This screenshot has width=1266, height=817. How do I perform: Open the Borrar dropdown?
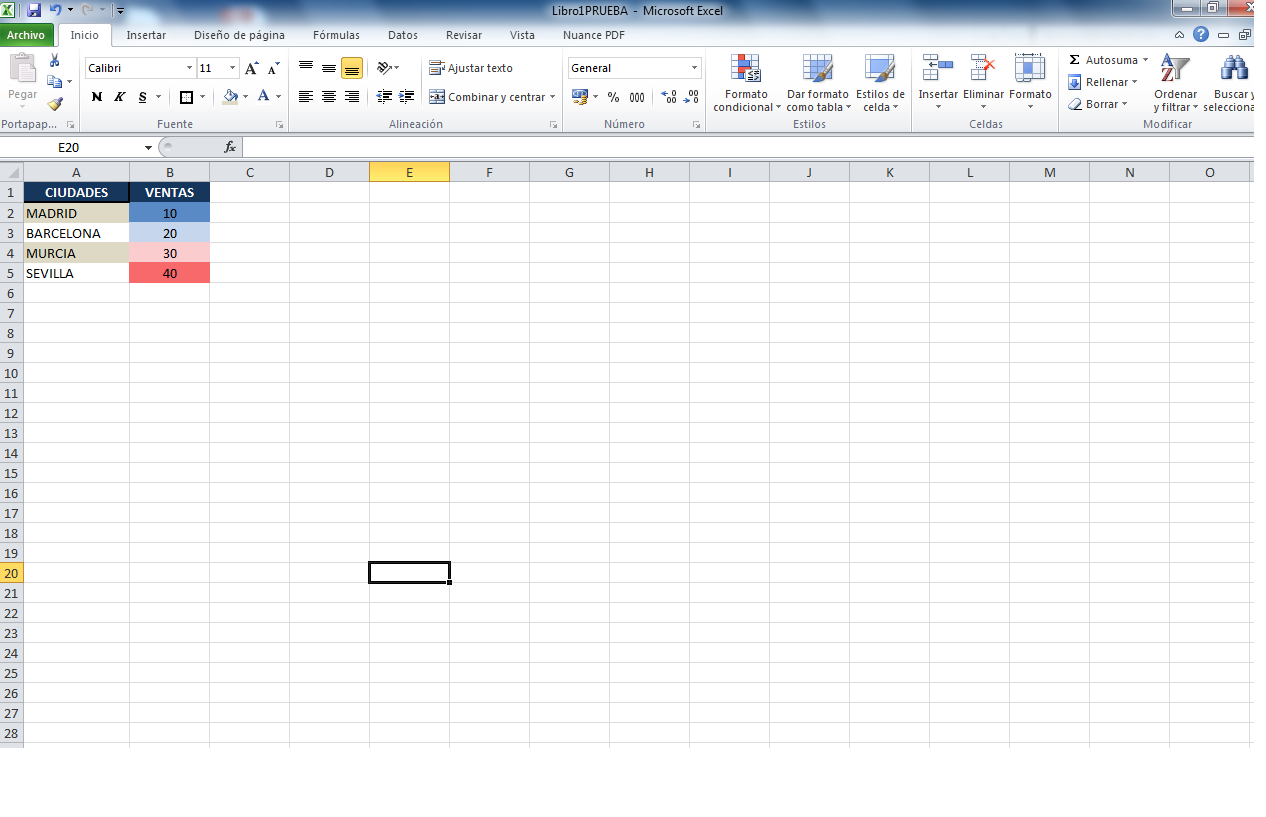click(1098, 104)
